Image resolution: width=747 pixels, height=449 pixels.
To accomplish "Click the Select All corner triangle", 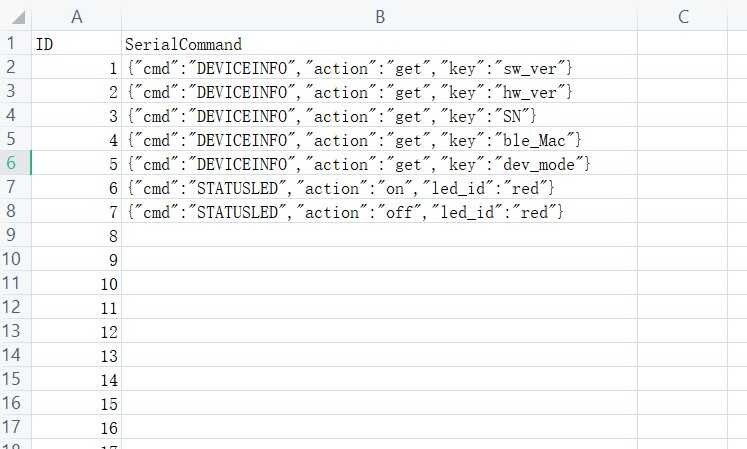I will 16,17.
